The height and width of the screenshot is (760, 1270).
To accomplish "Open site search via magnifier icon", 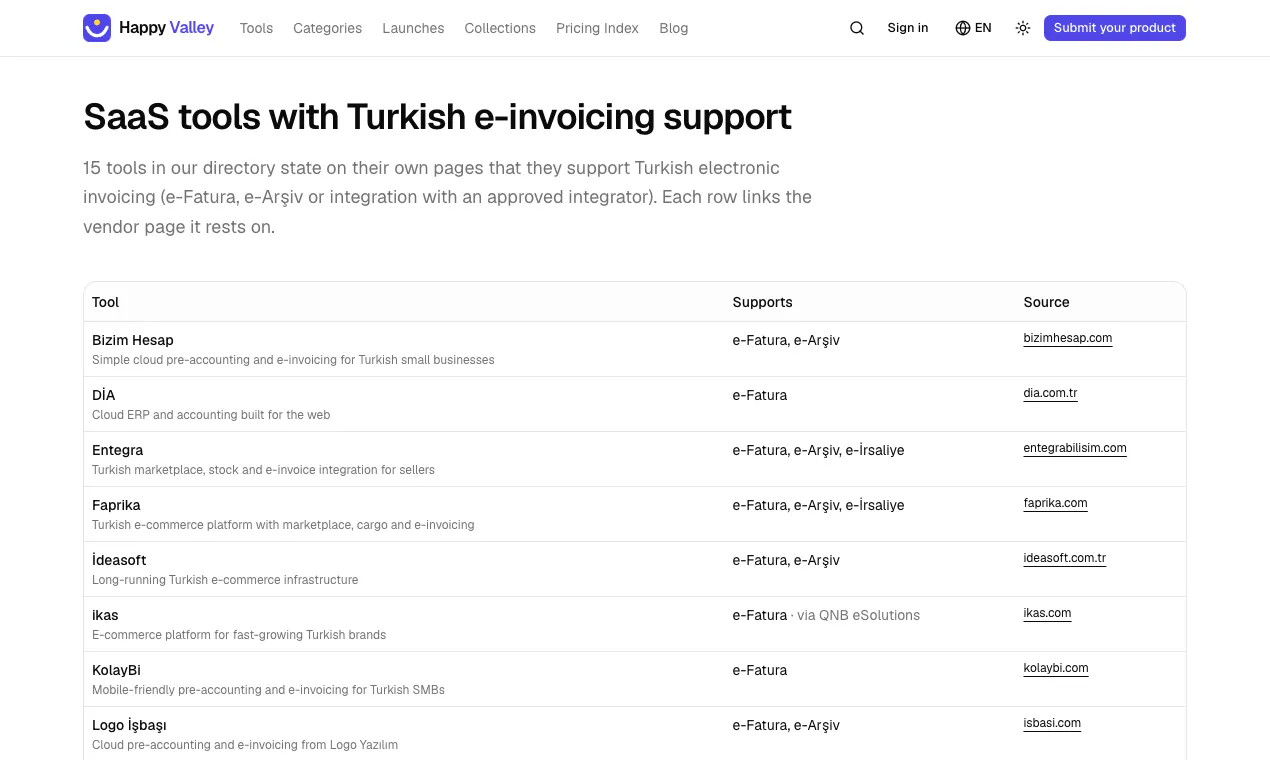I will (x=857, y=28).
